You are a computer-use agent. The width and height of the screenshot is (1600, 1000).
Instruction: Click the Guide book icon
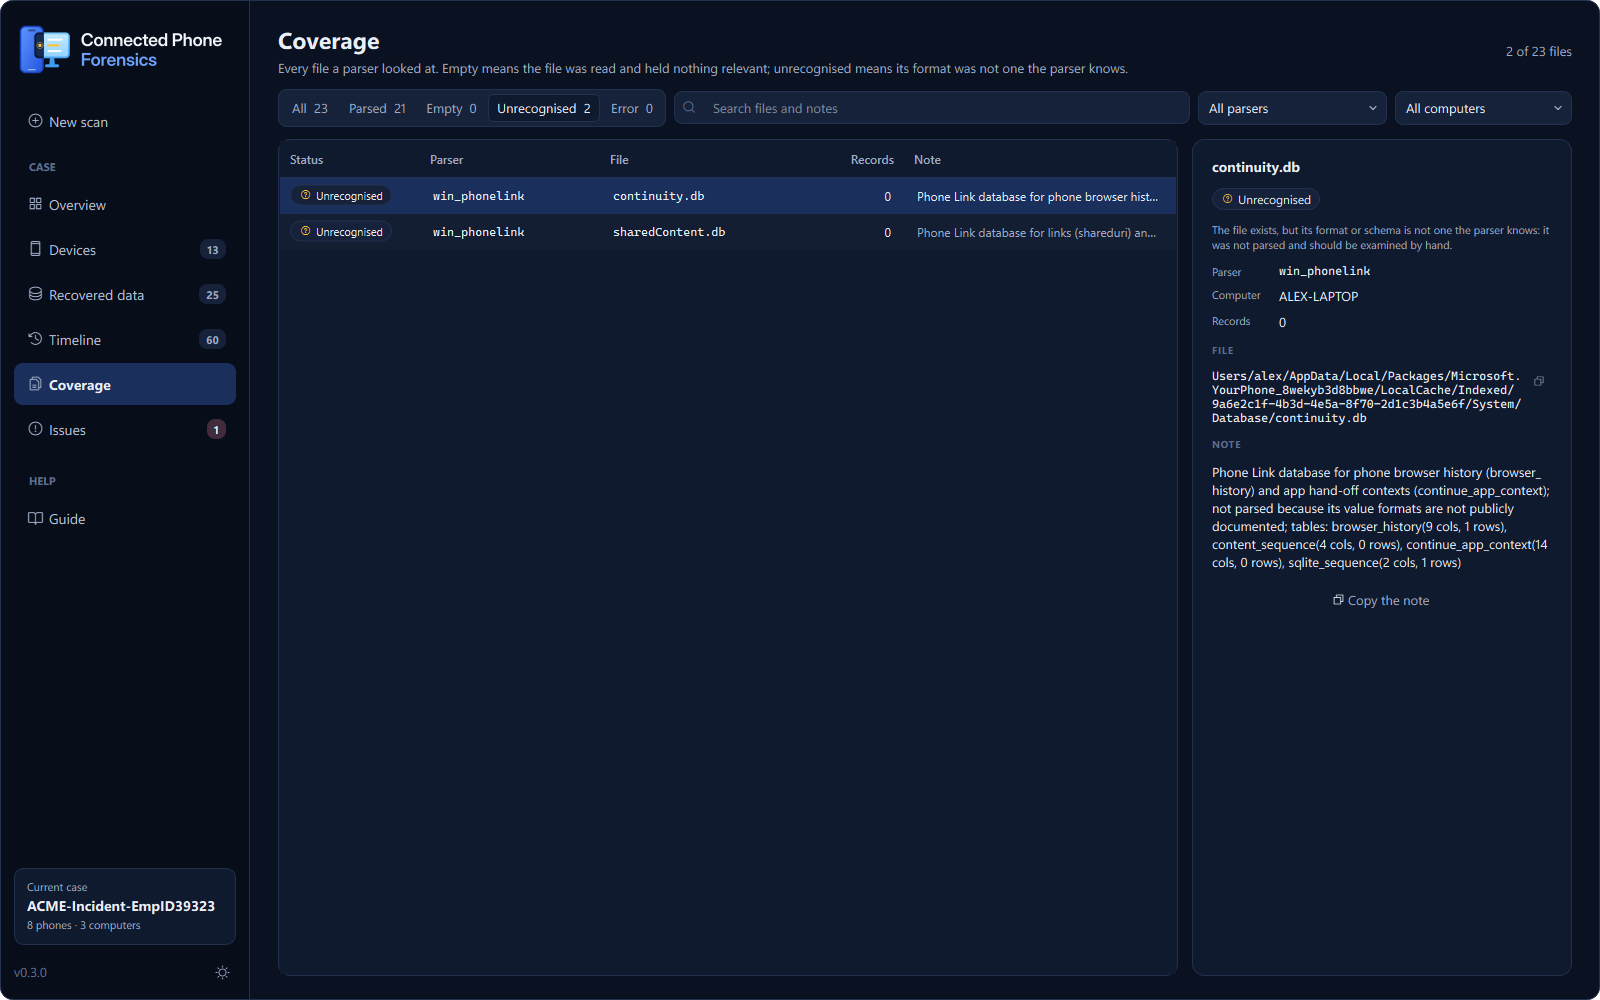click(x=35, y=518)
